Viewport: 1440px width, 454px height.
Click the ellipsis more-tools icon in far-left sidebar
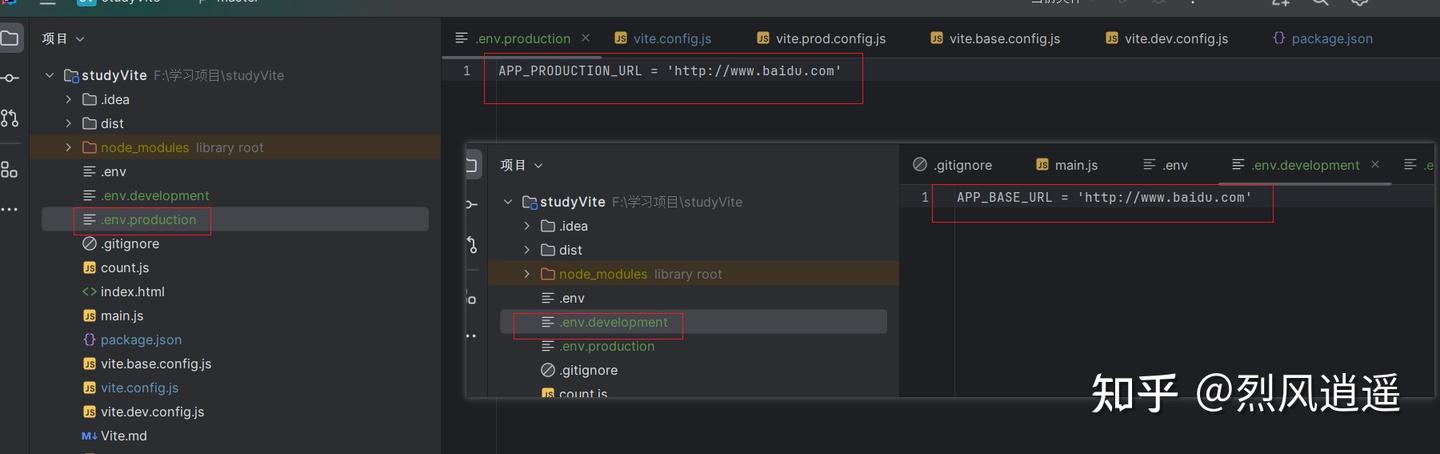click(9, 210)
